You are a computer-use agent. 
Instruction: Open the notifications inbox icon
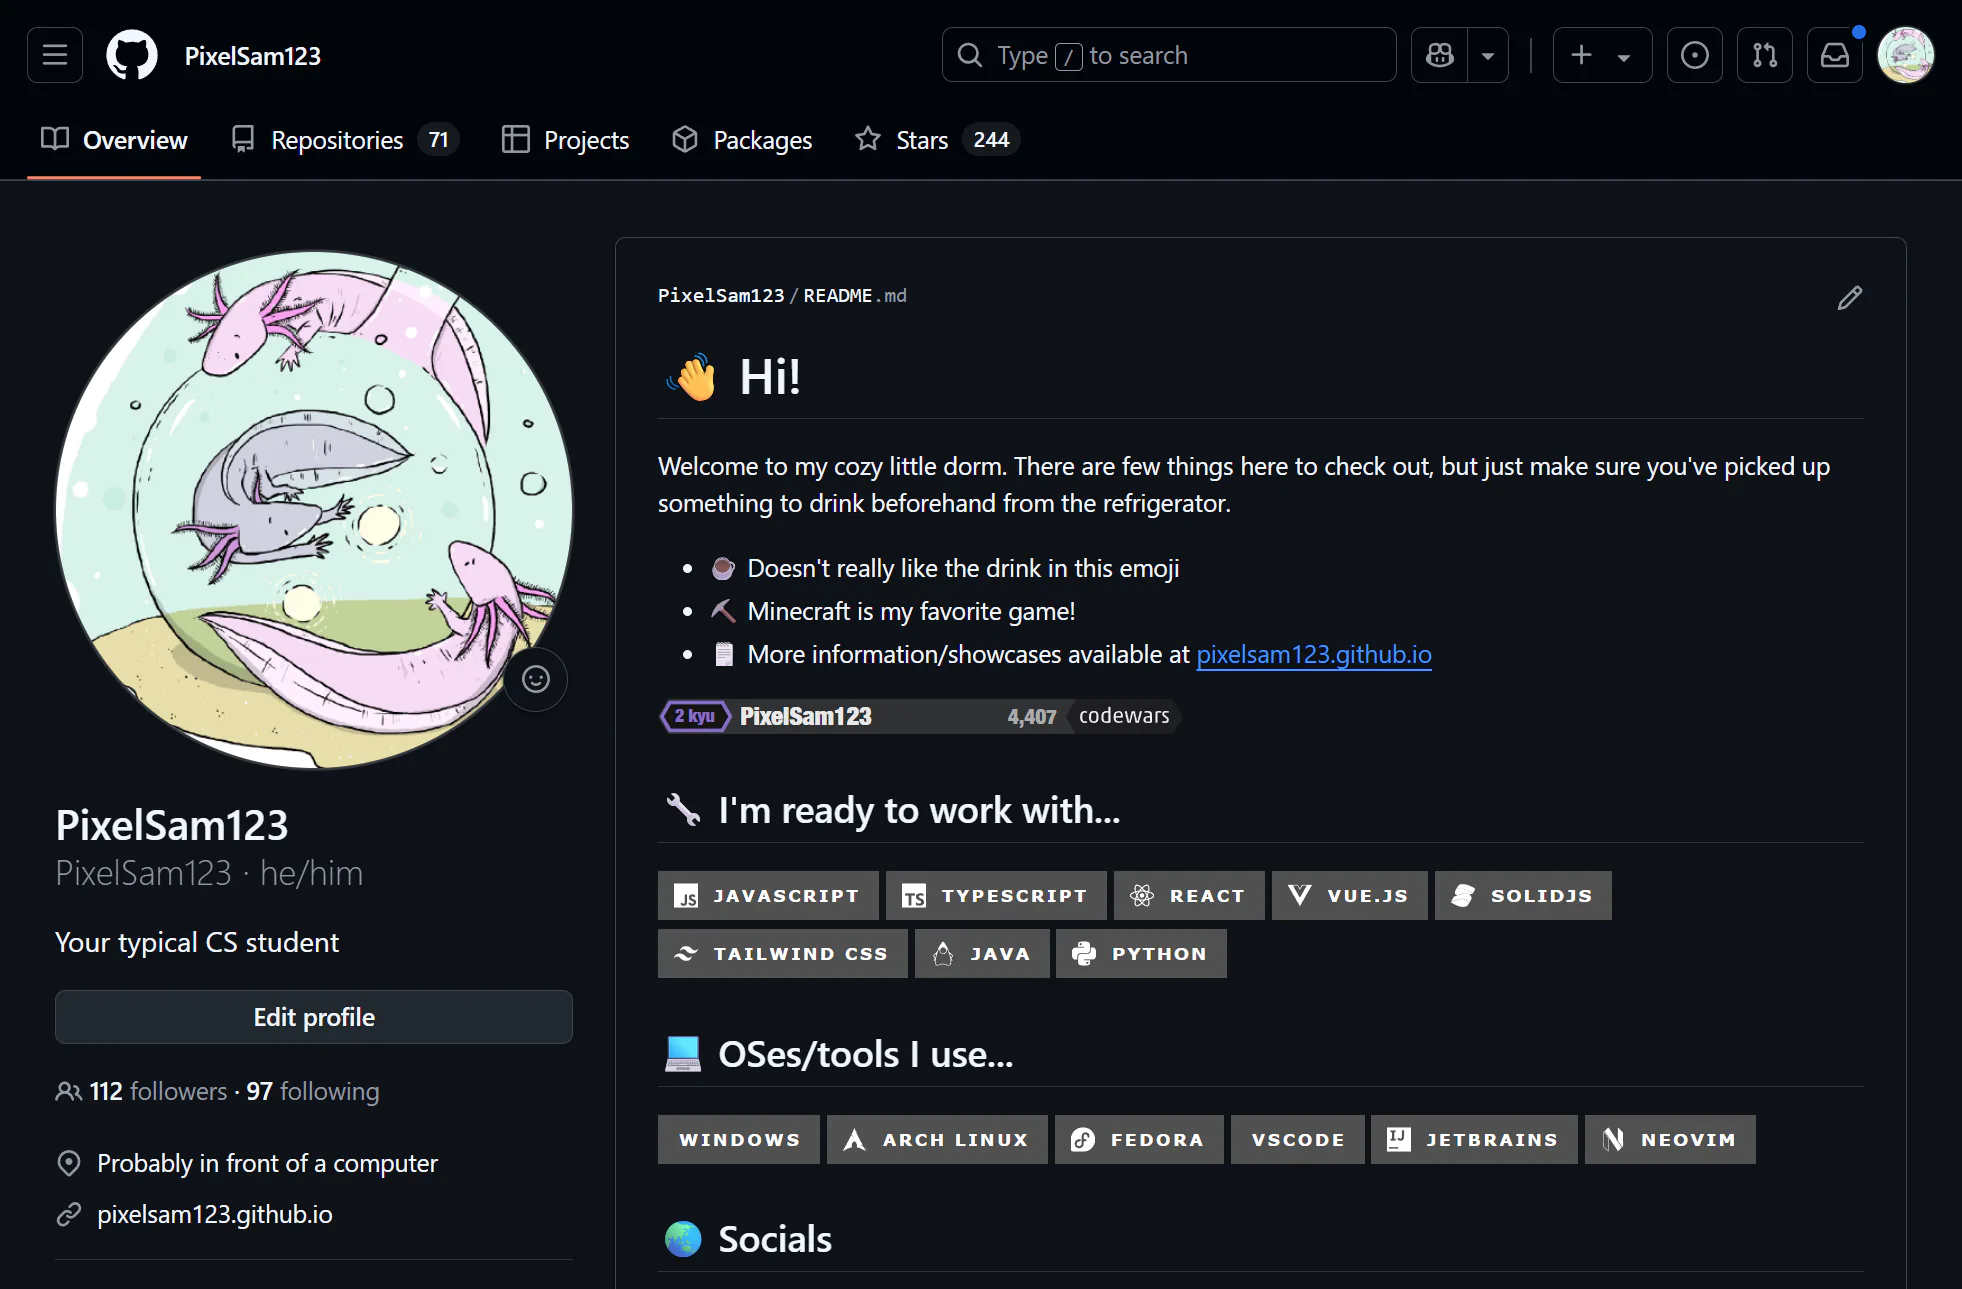pos(1835,55)
